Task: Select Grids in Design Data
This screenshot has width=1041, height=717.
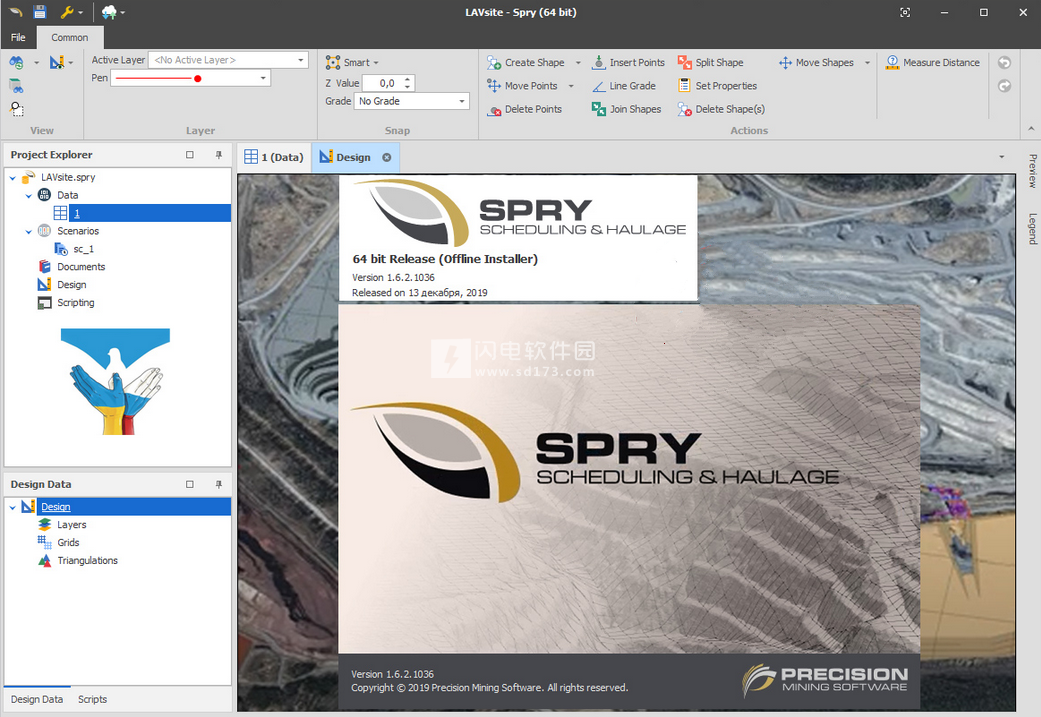Action: coord(68,542)
